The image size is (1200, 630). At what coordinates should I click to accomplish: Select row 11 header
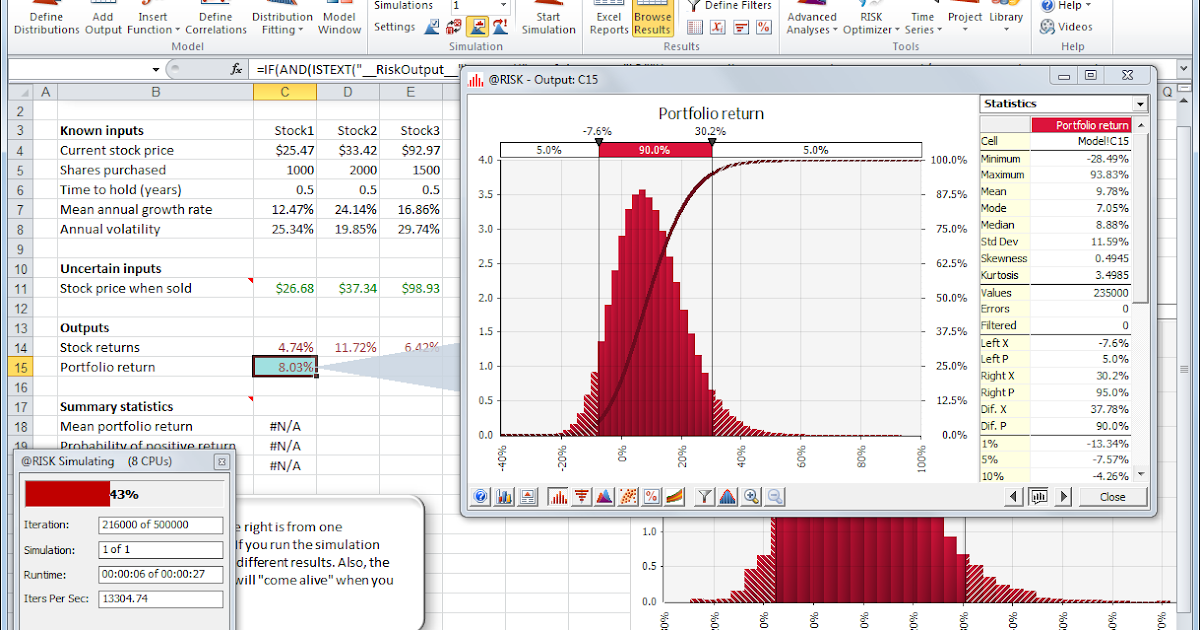pos(20,288)
